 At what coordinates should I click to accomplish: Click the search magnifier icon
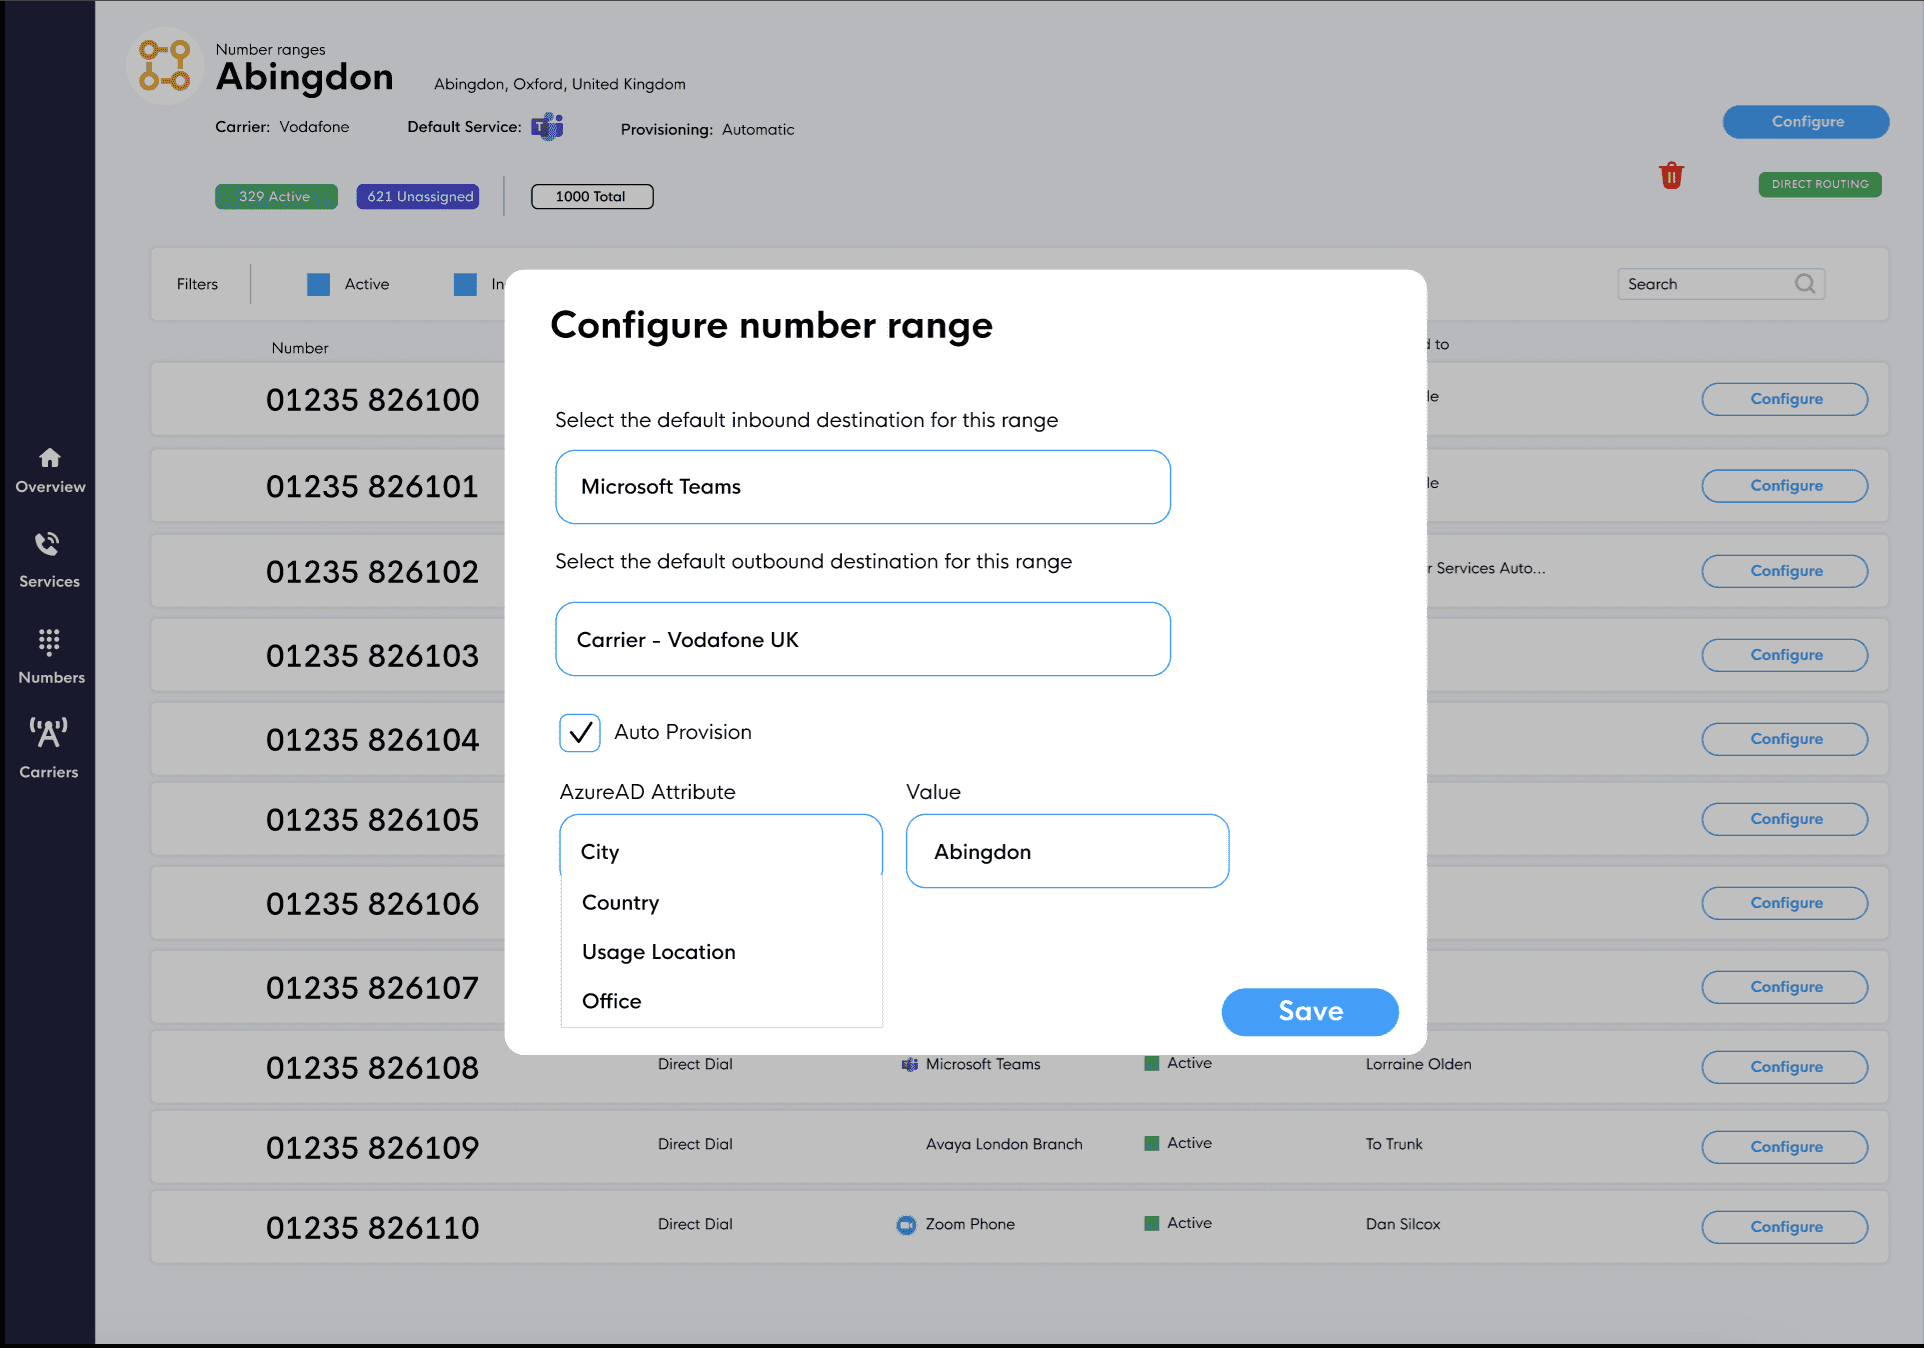pos(1805,283)
